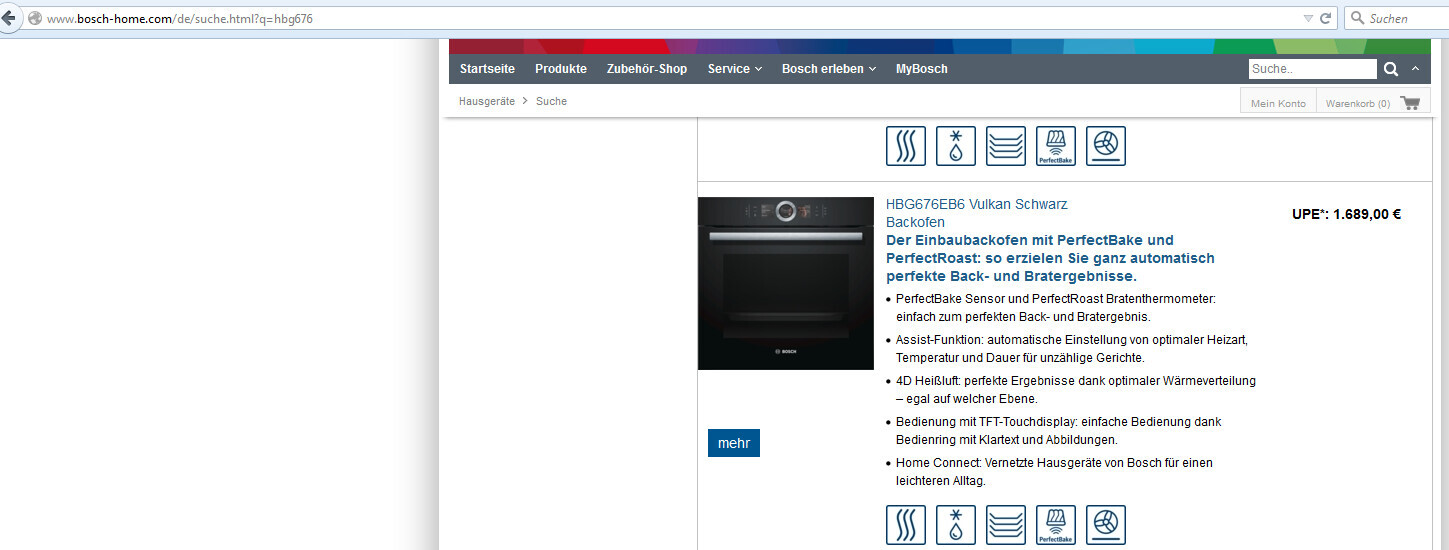Screen dimensions: 1449x550
Task: Click the PerfectBake icon below the HBG676EB6 description
Action: (1056, 525)
